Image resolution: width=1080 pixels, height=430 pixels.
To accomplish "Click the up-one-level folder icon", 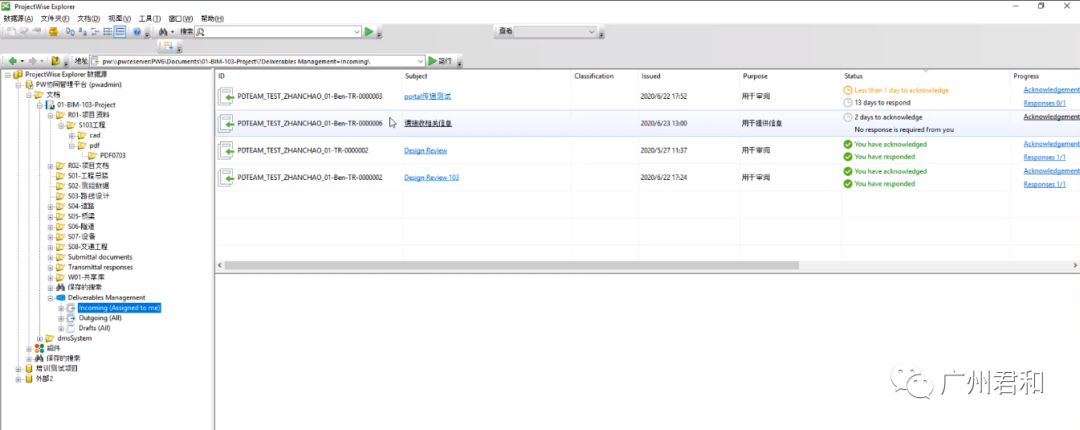I will pos(55,61).
